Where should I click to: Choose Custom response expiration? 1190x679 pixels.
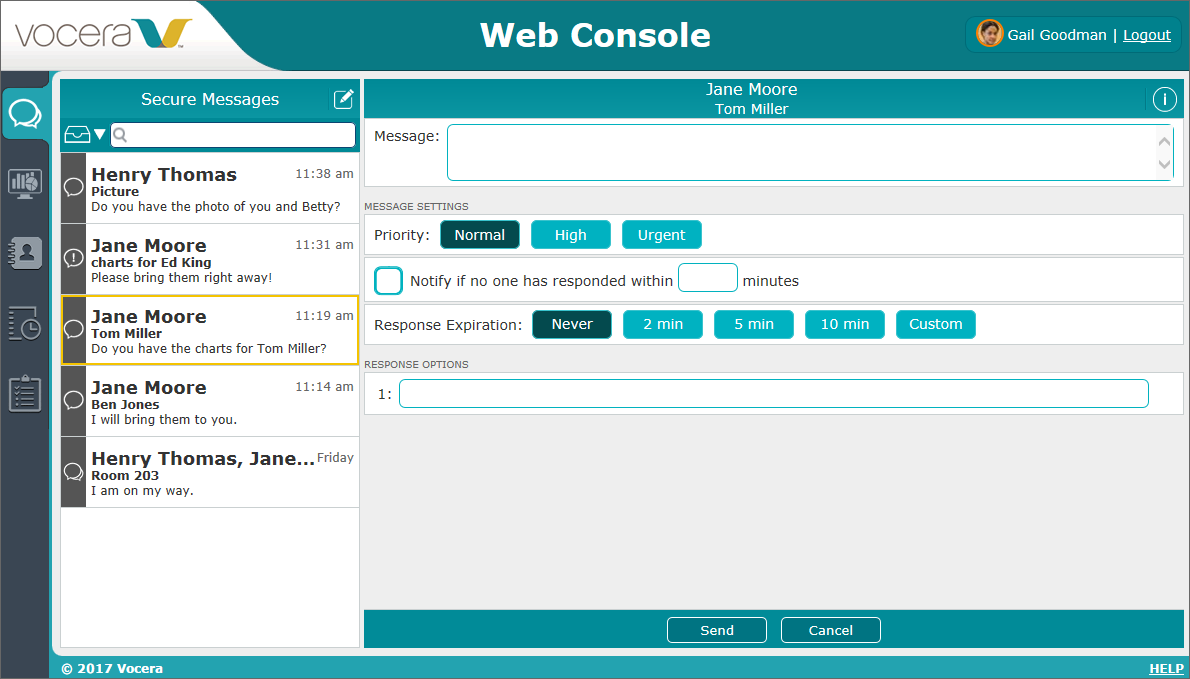coord(936,324)
